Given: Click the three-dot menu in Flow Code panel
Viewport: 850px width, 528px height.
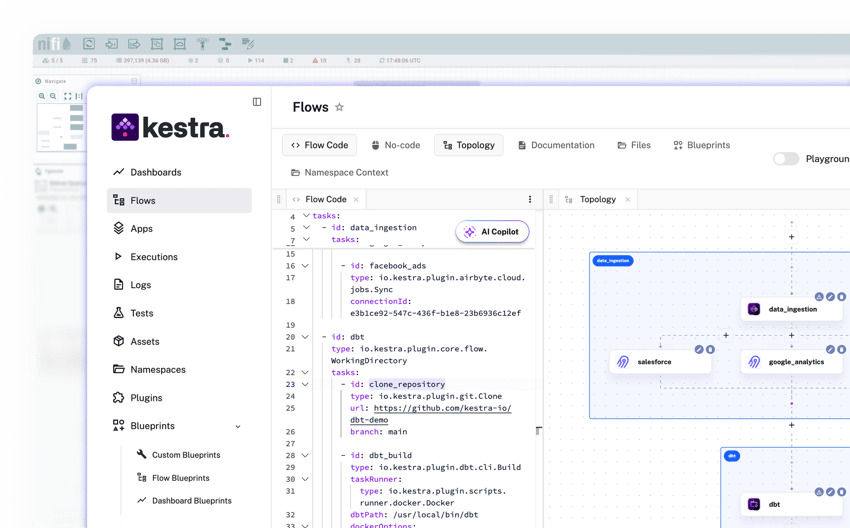Looking at the screenshot, I should coord(530,200).
